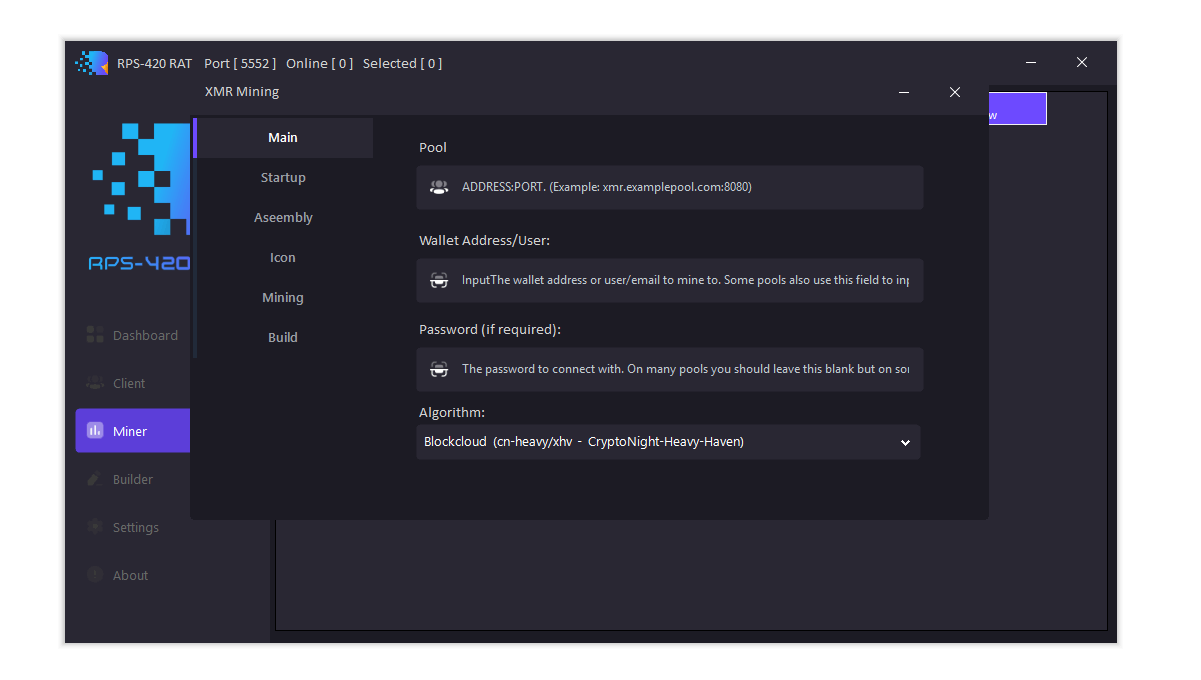Viewport: 1201px width, 680px height.
Task: Select the Dashboard icon in the sidebar
Action: click(94, 335)
